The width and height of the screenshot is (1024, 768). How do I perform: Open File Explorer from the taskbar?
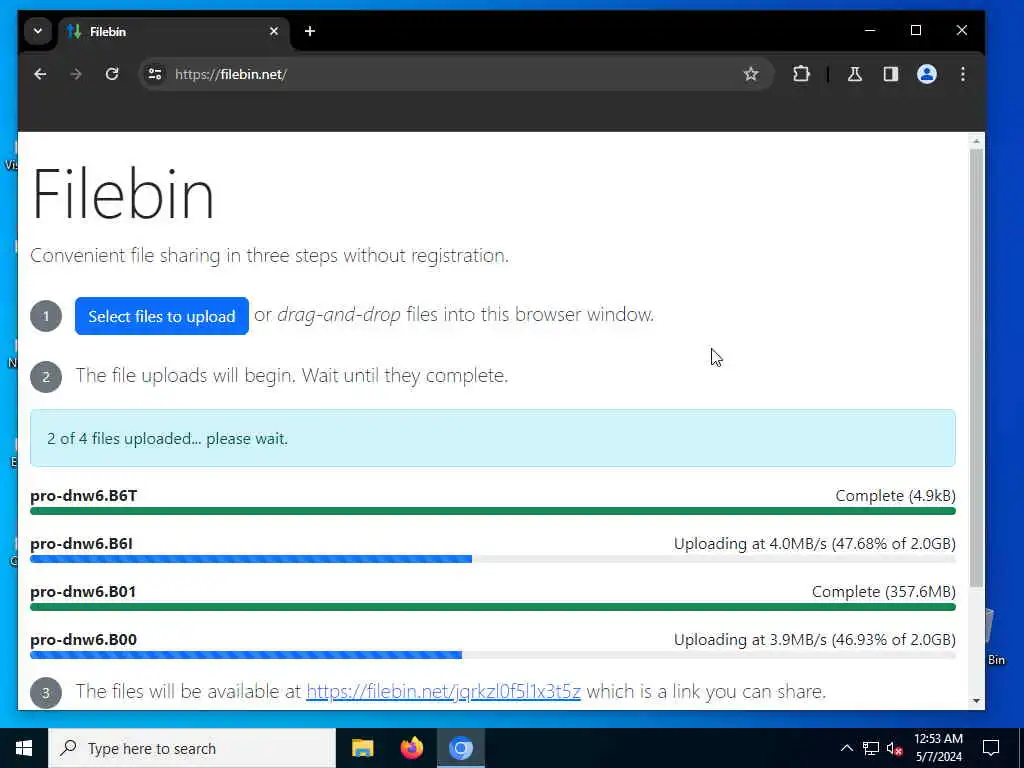(x=362, y=748)
